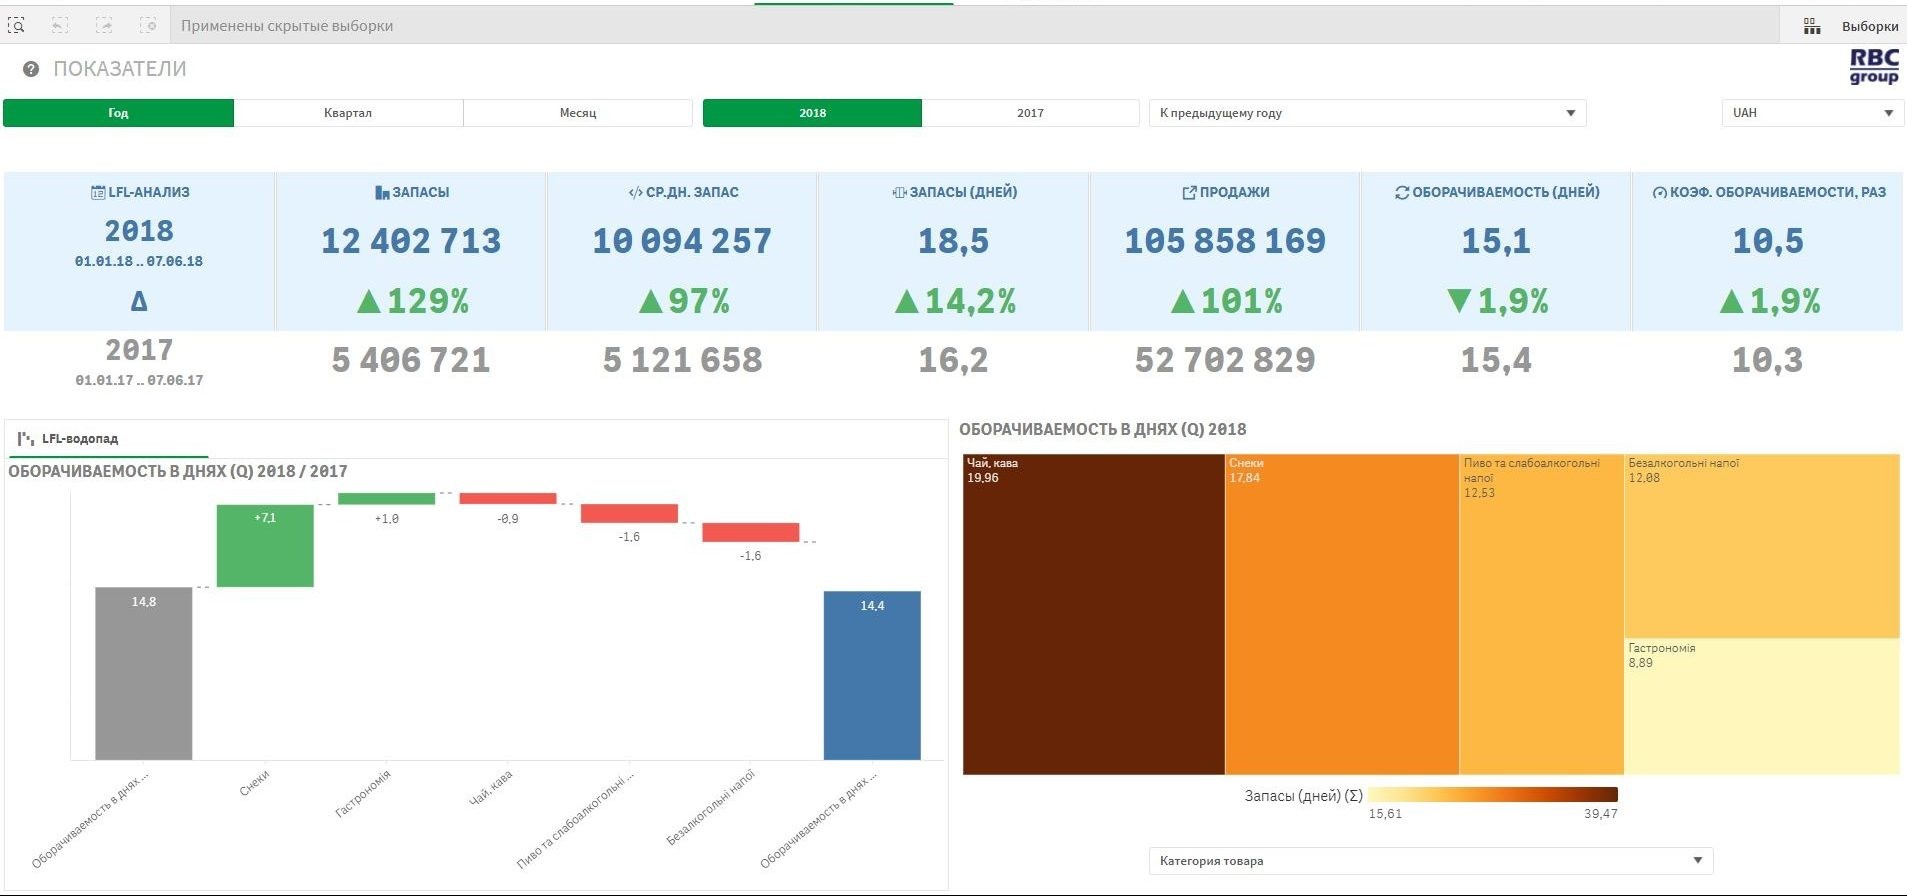
Task: Open the UAH currency dropdown
Action: pos(1812,113)
